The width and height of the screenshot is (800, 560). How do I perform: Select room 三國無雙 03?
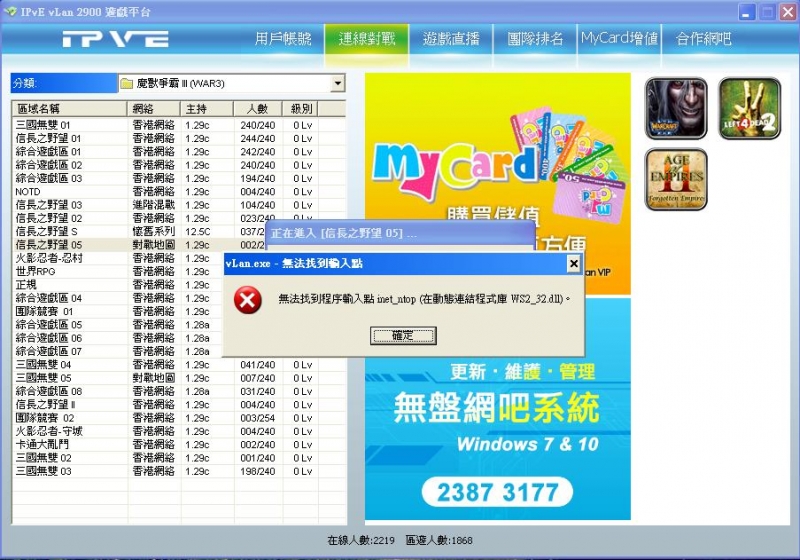click(179, 471)
